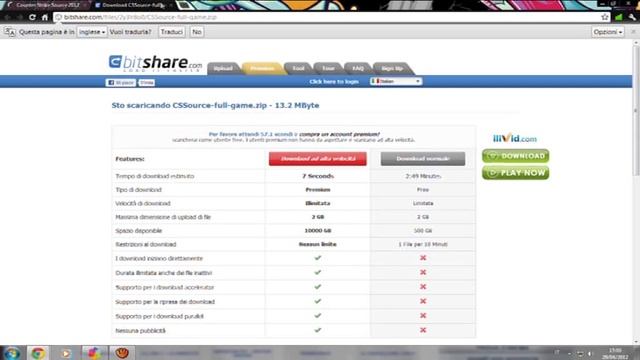The image size is (640, 360).
Task: Click the 'Nessun limite' cell
Action: (x=318, y=244)
